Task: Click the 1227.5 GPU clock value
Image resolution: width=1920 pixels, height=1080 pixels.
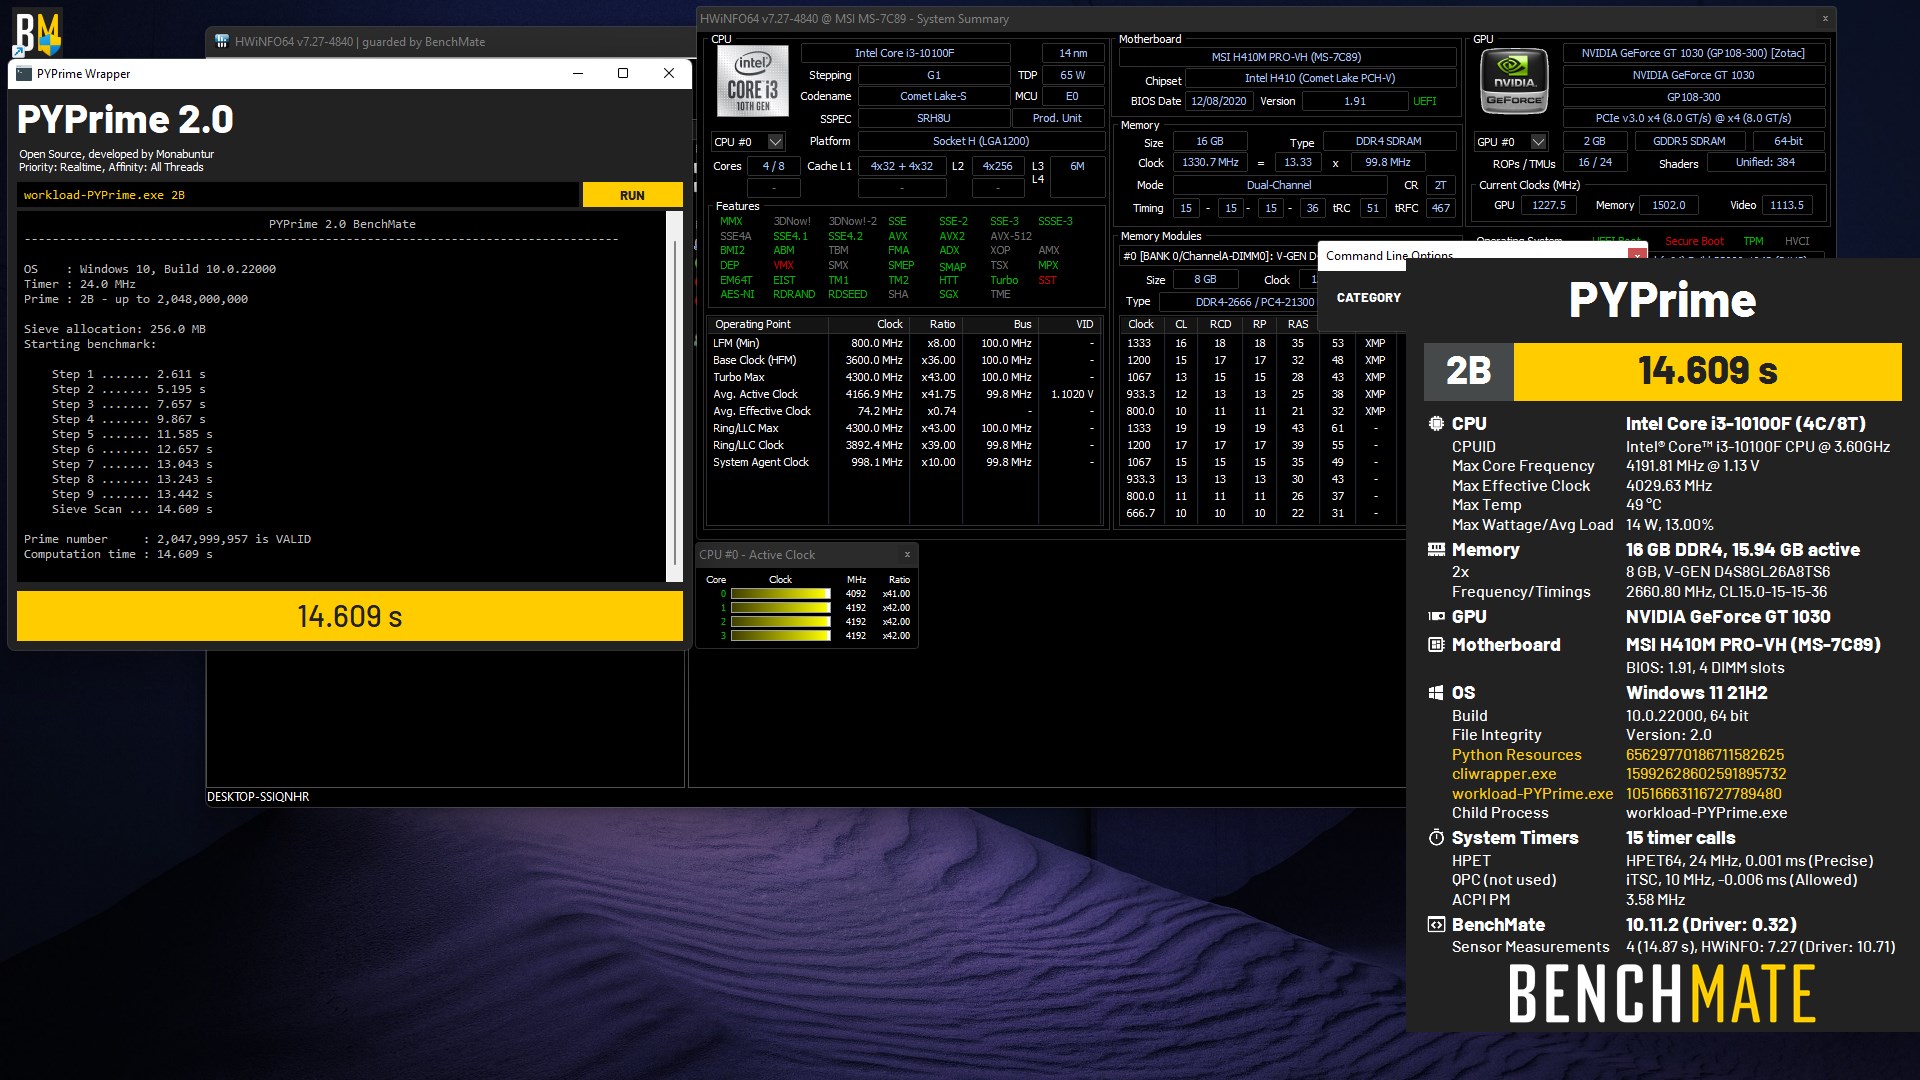Action: click(1548, 205)
